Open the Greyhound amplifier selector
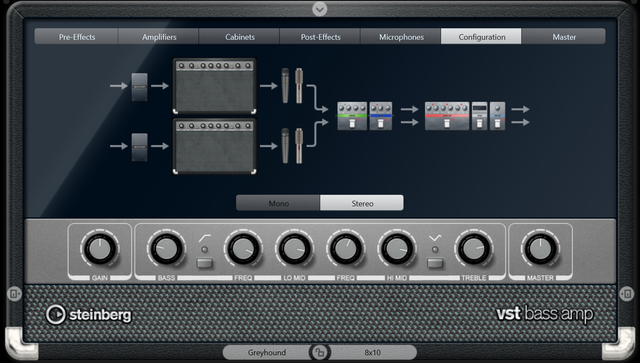640x363 pixels. pyautogui.click(x=267, y=352)
